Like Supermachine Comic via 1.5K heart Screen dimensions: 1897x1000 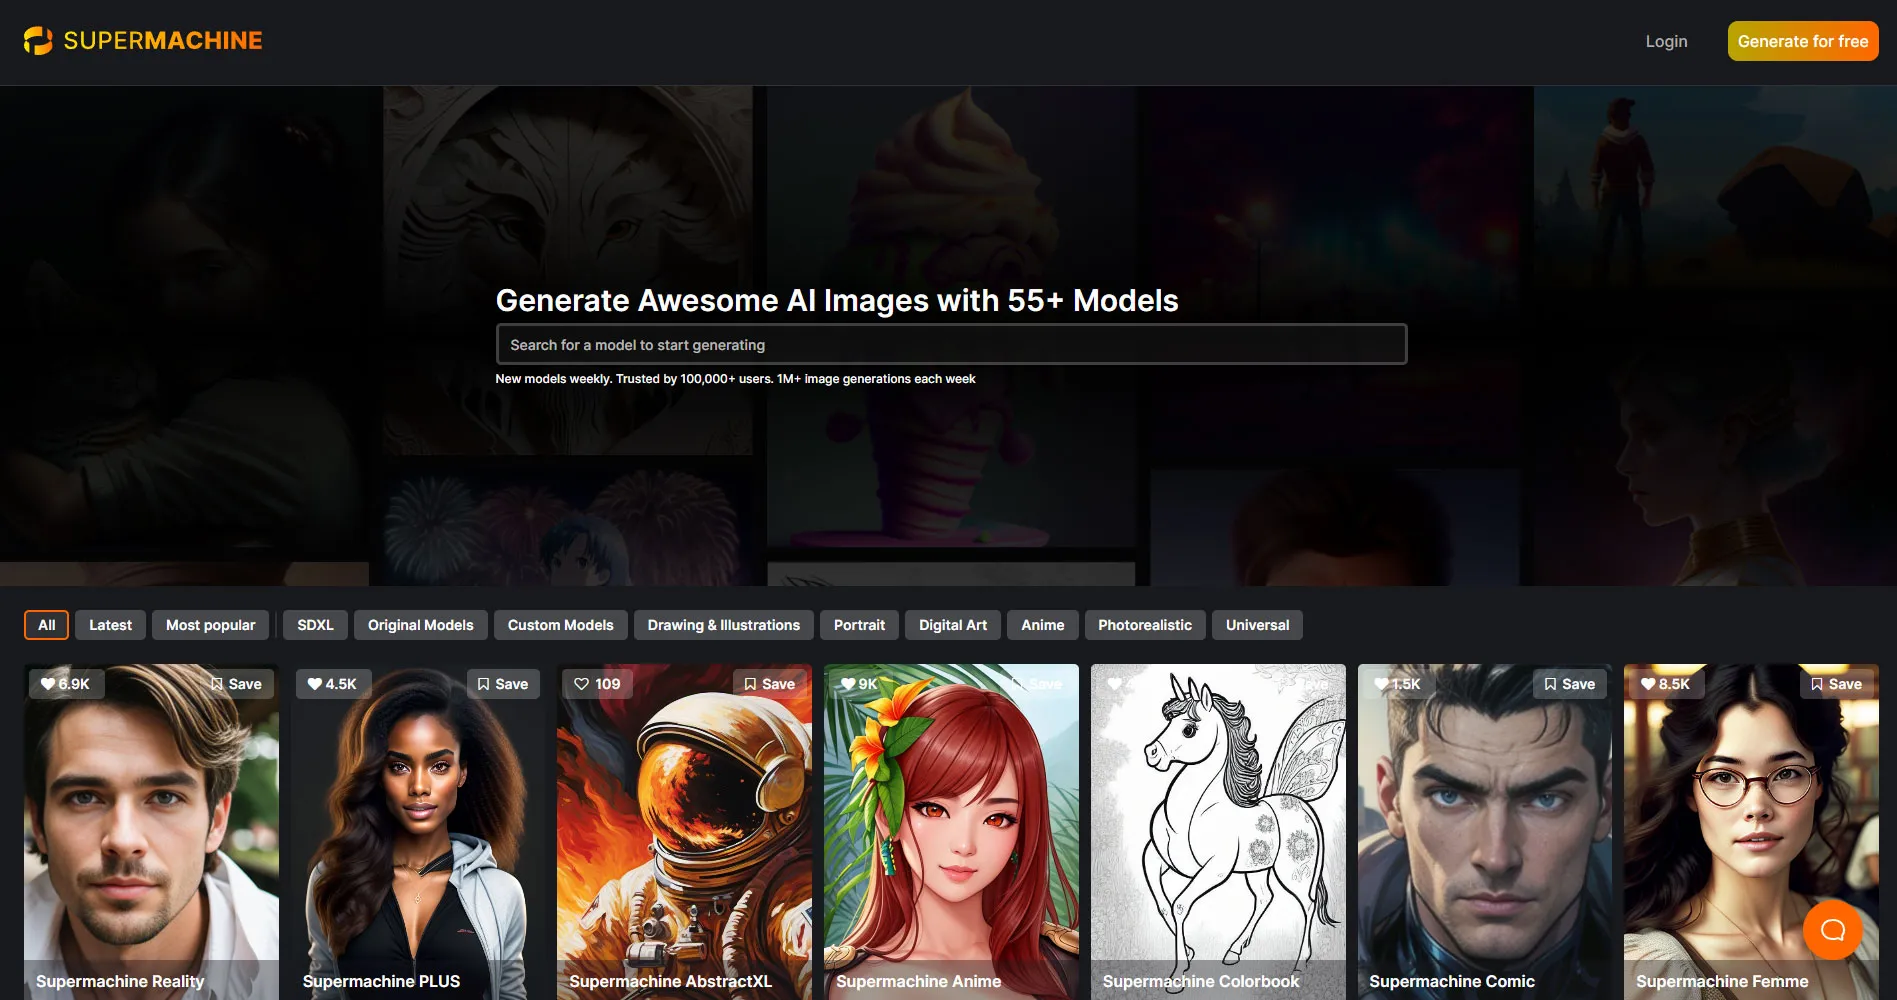1397,684
